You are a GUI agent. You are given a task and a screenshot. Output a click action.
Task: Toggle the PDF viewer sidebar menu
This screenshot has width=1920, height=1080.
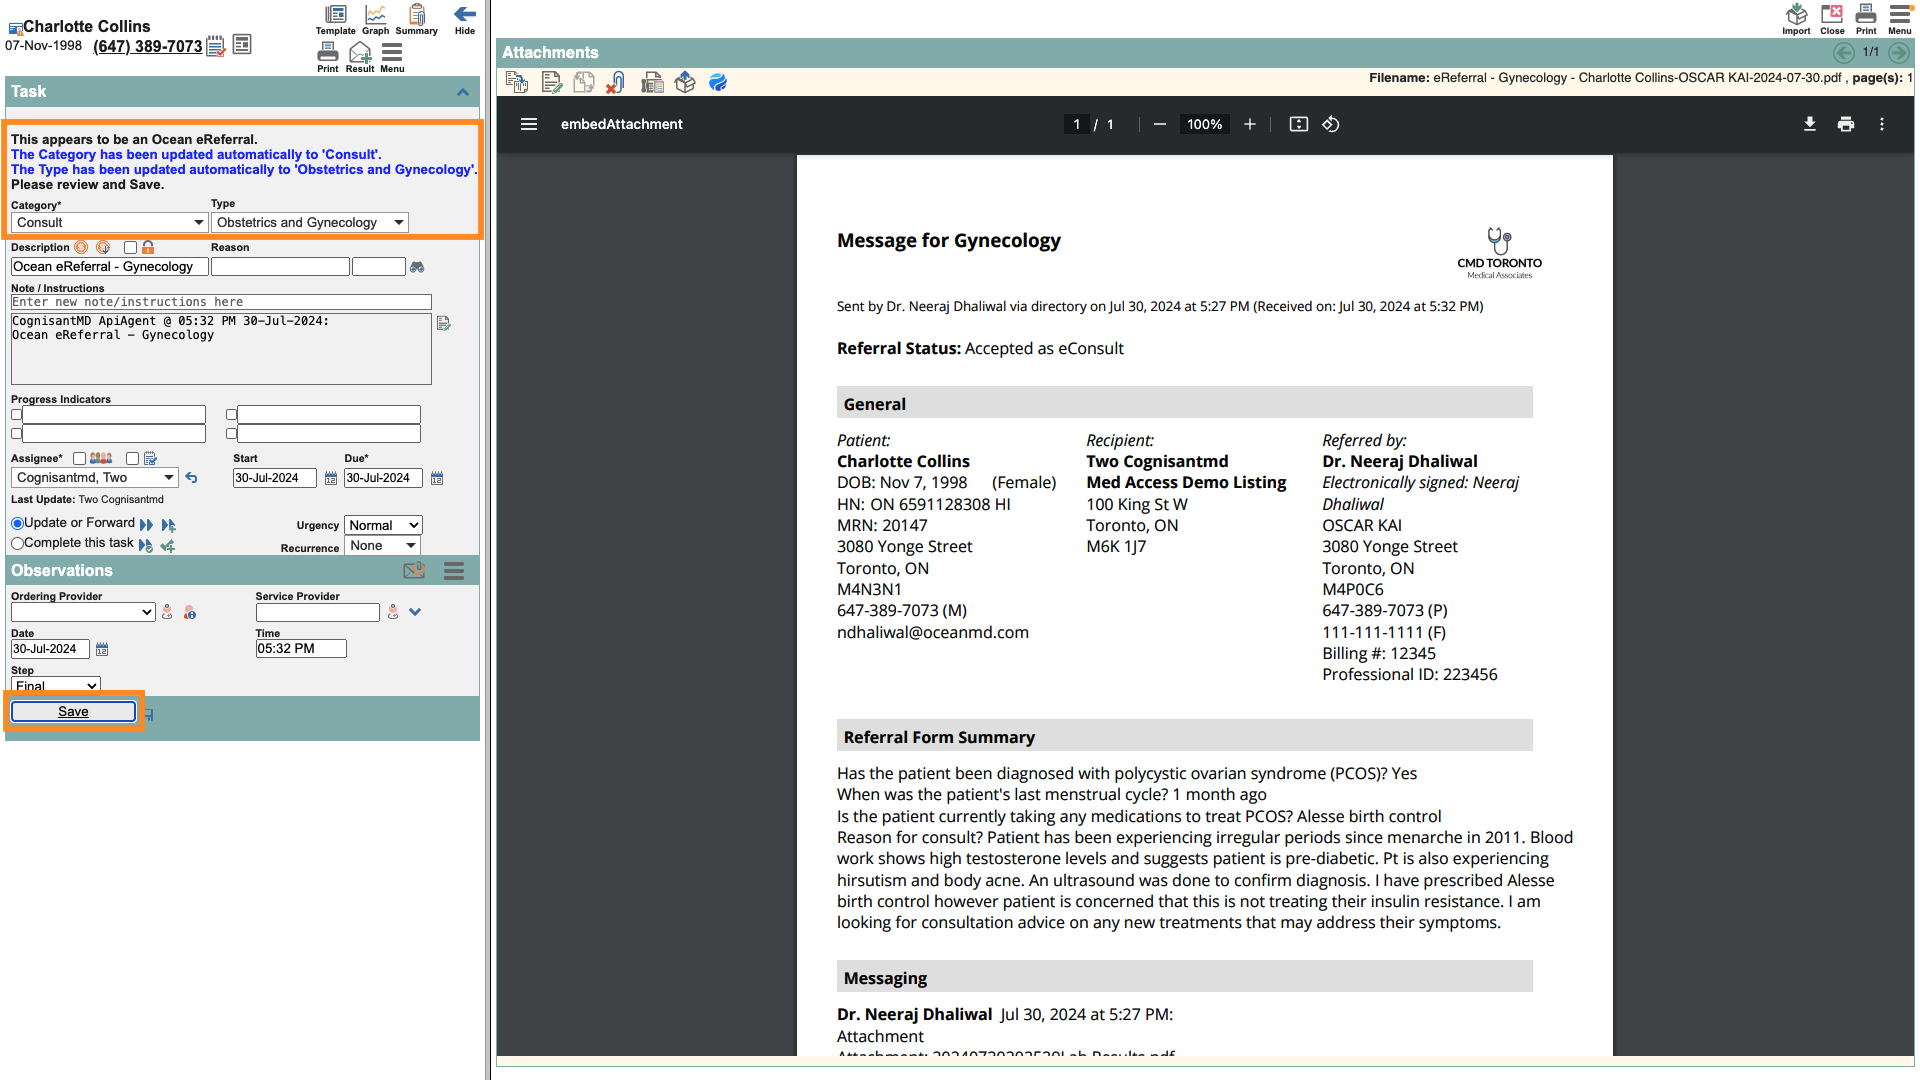pyautogui.click(x=529, y=124)
